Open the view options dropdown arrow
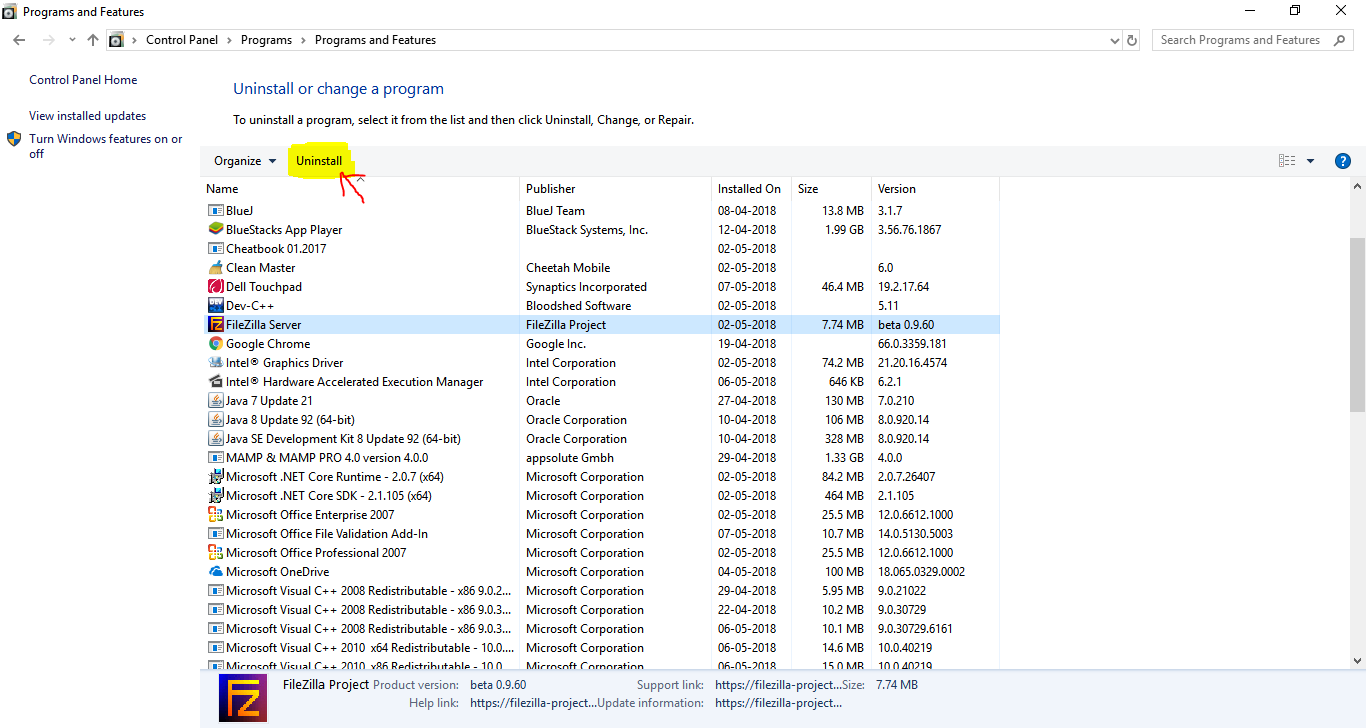Screen dimensions: 1366x728 [1310, 161]
